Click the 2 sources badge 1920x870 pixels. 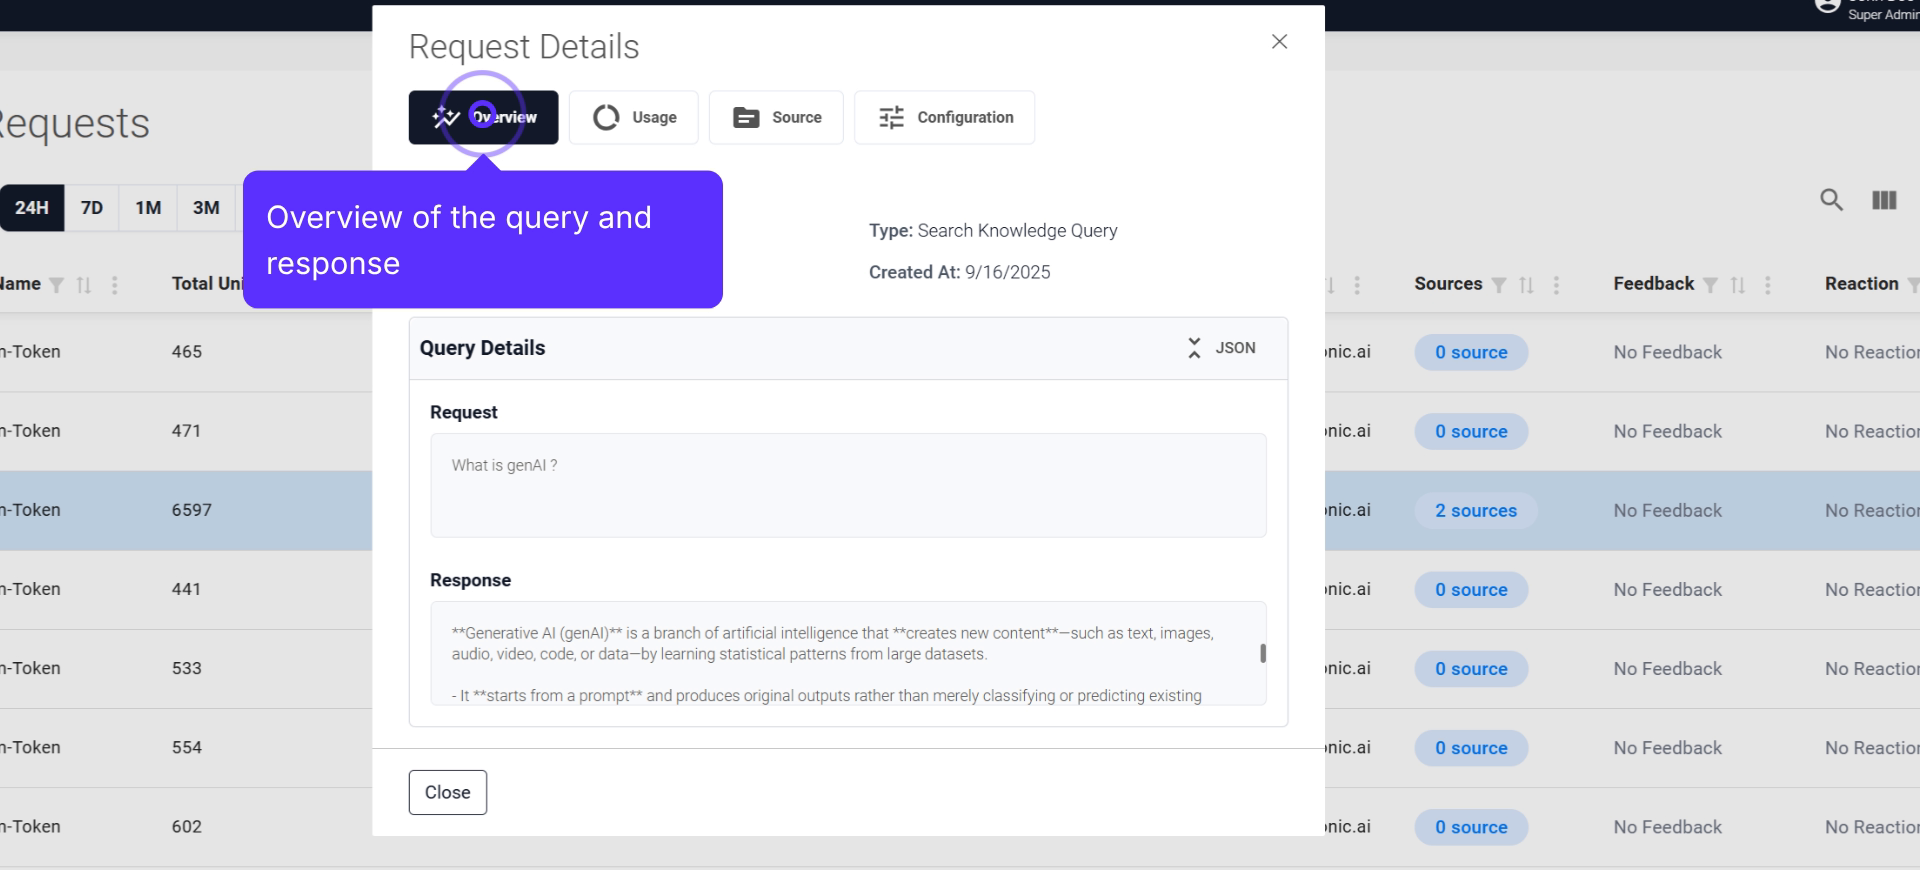pos(1476,511)
